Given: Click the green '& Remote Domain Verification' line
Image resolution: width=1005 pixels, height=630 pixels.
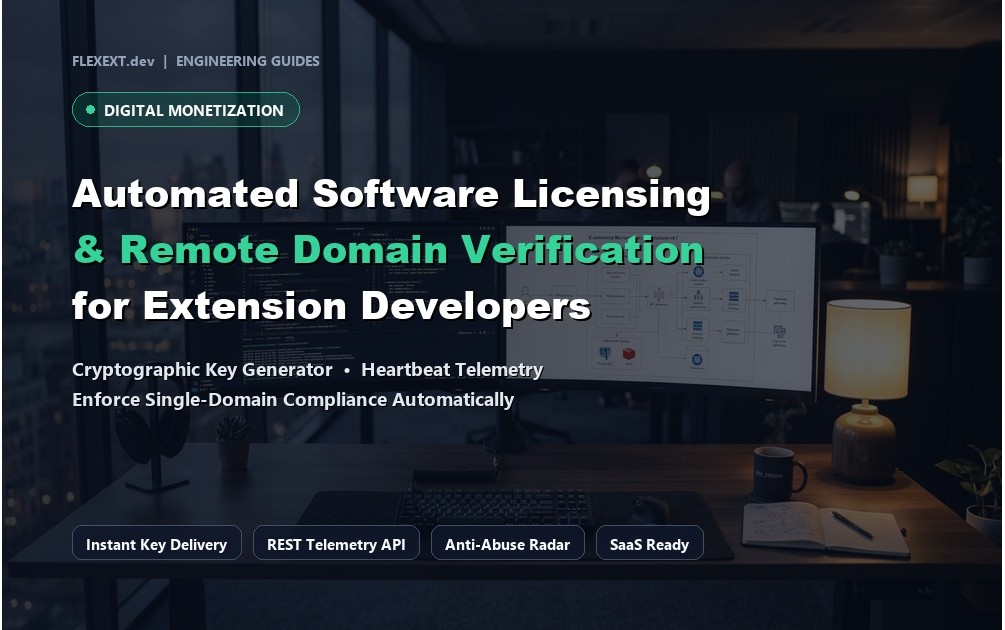Looking at the screenshot, I should coord(389,249).
